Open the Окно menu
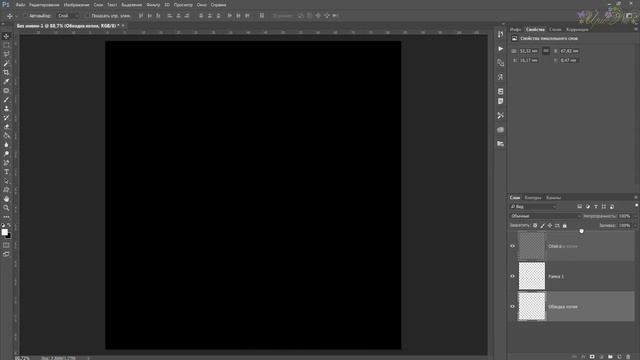The image size is (640, 360). (x=201, y=5)
